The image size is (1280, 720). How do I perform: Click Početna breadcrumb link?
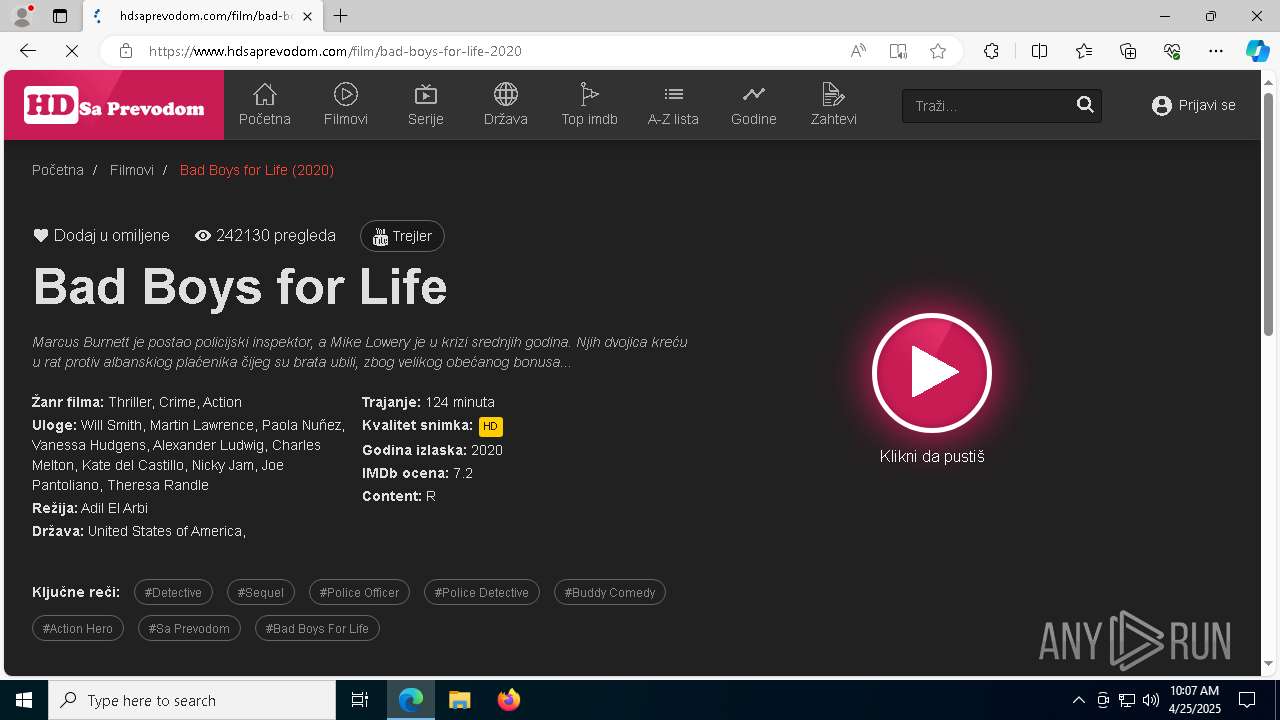tap(58, 170)
